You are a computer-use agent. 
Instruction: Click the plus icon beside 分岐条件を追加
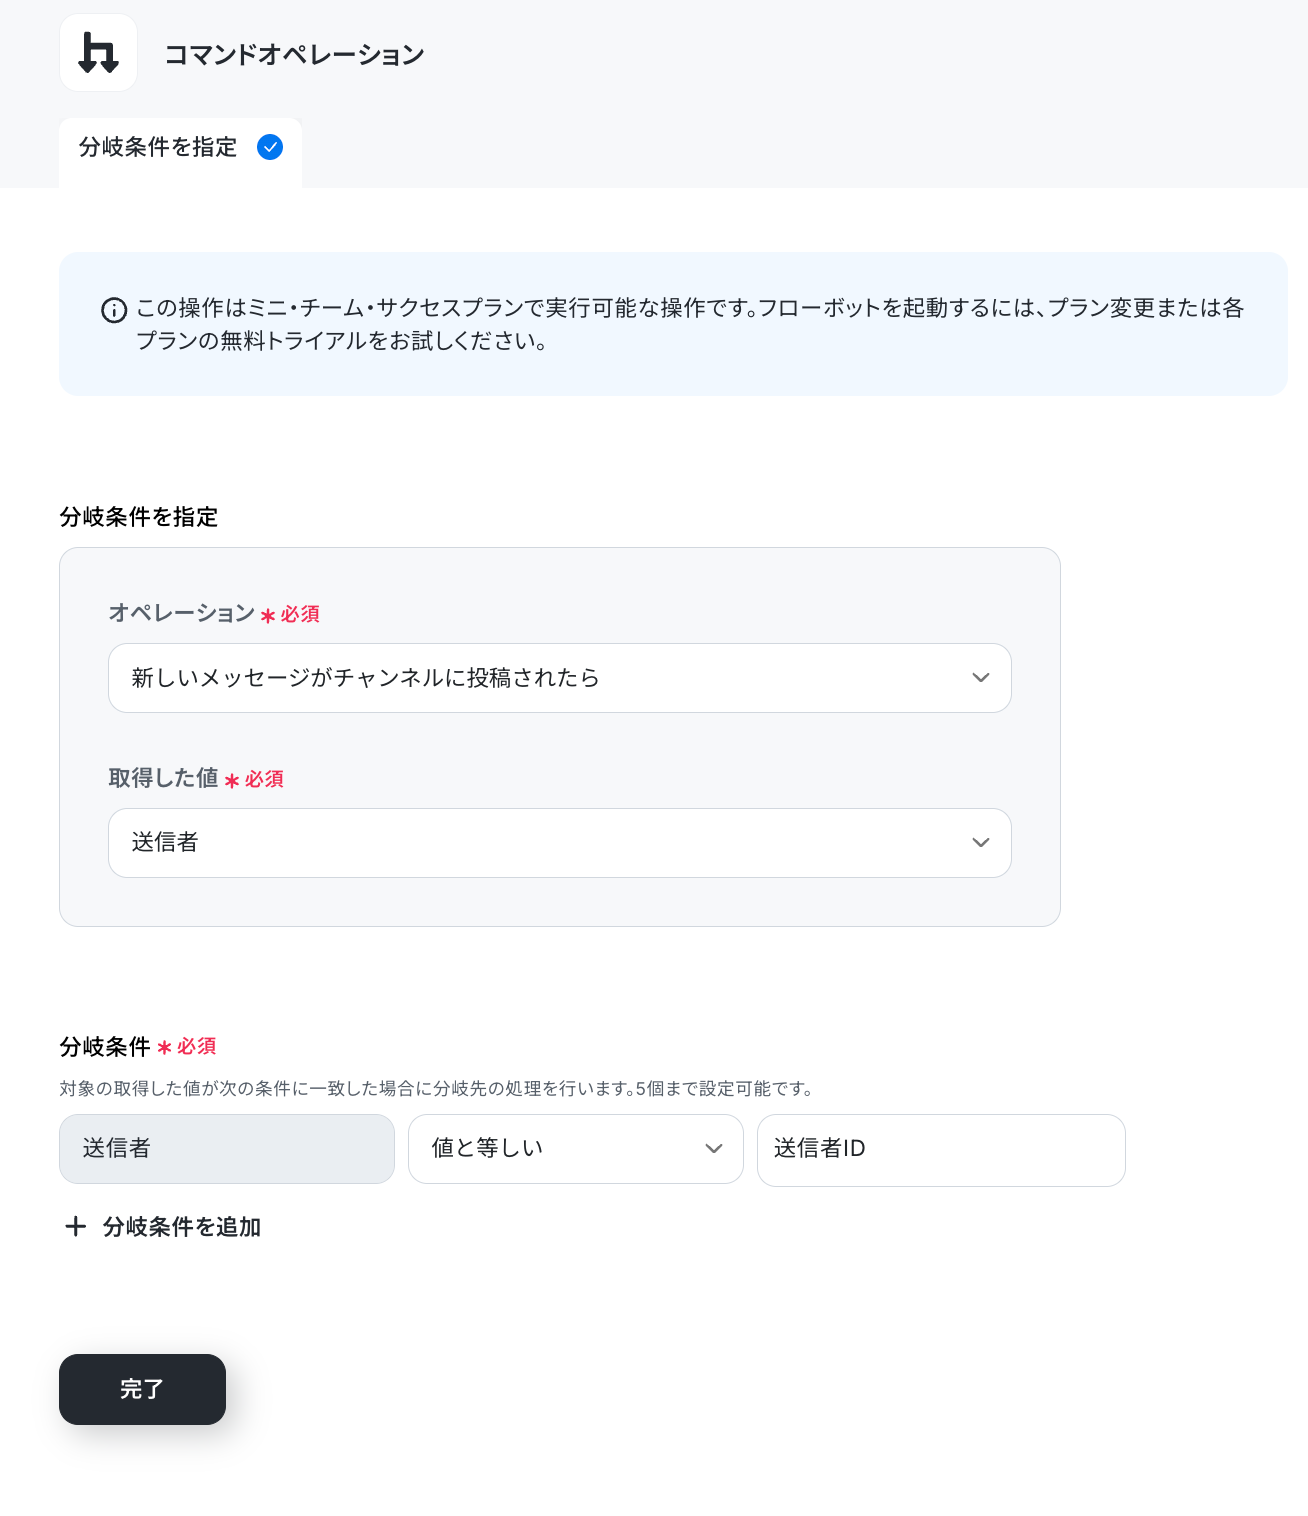pos(75,1226)
